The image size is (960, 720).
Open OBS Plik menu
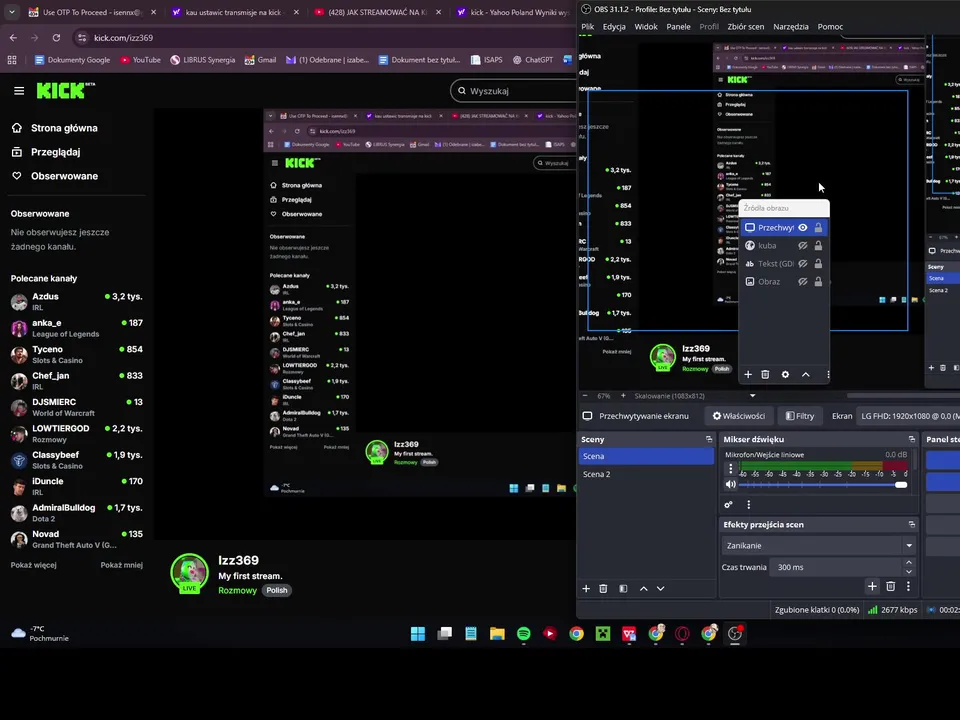[588, 26]
